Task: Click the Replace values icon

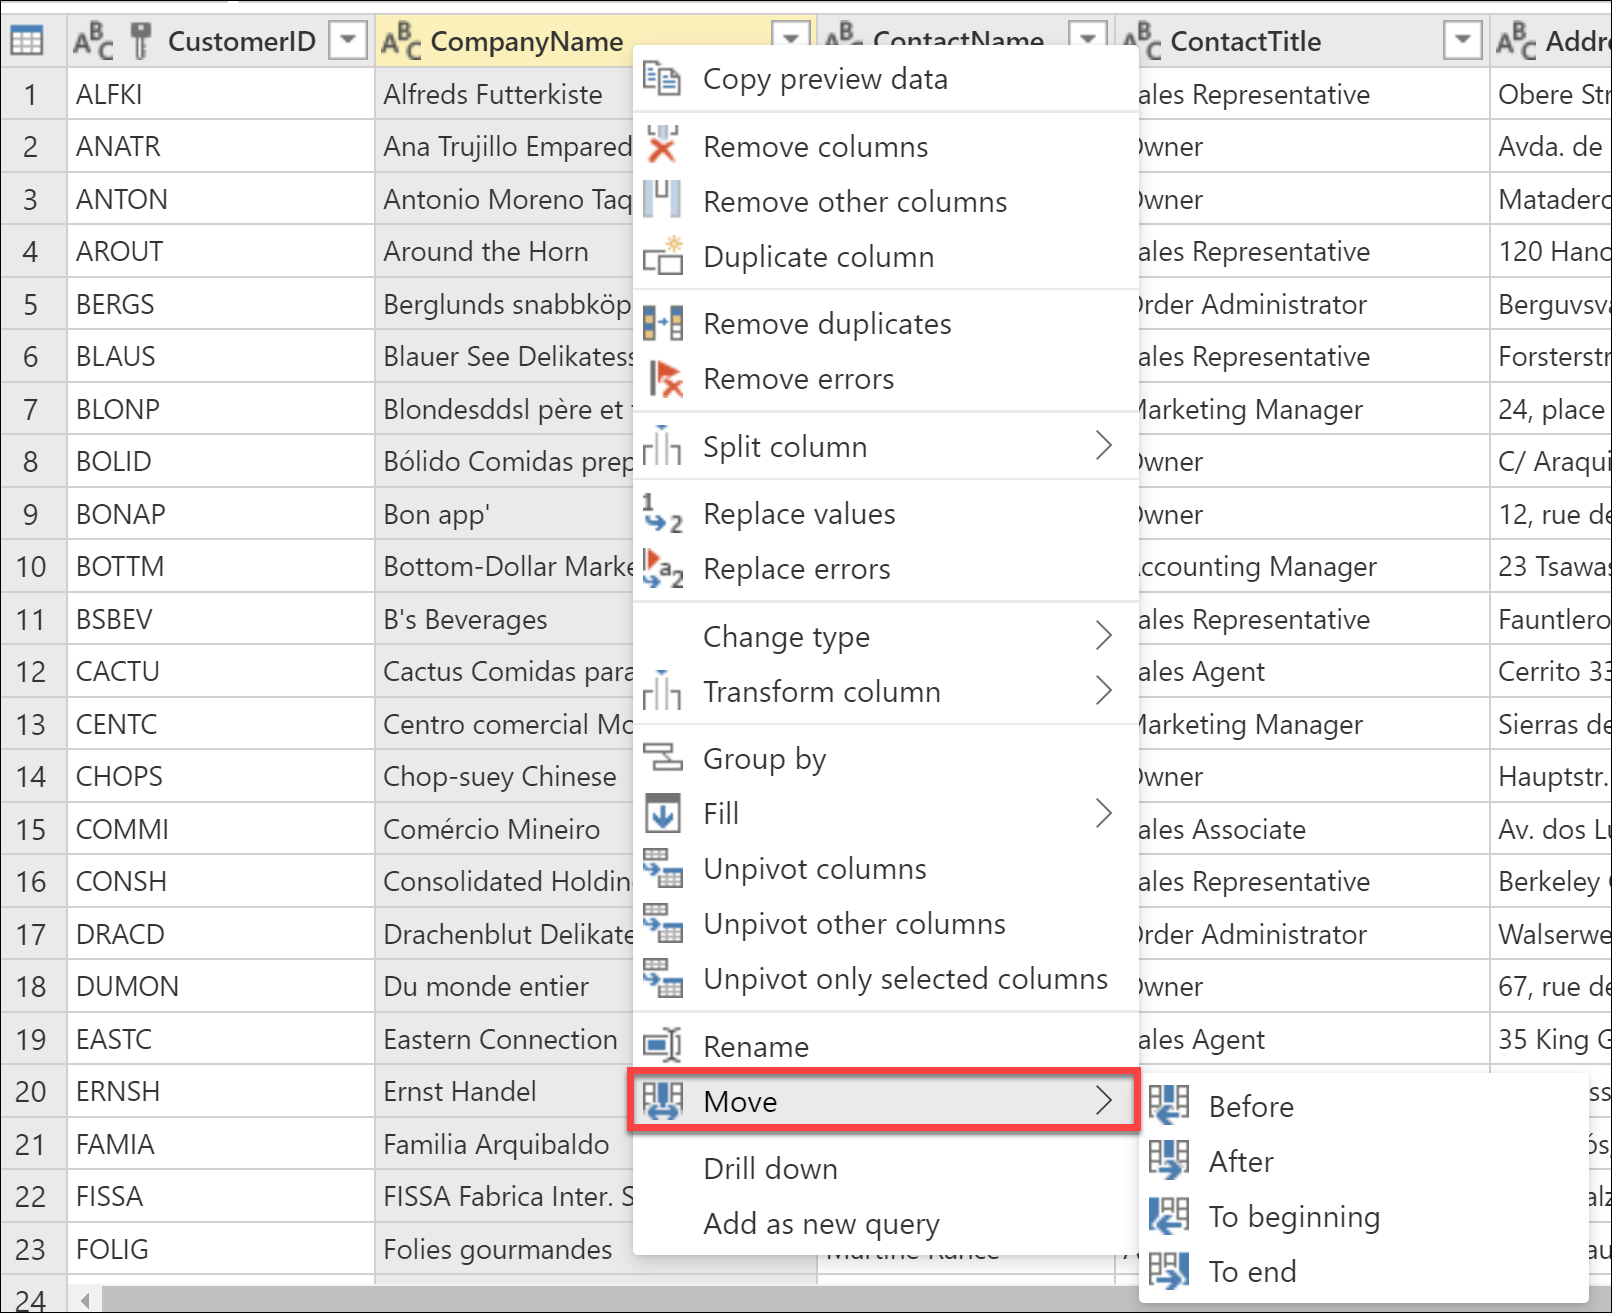Action: tap(662, 513)
